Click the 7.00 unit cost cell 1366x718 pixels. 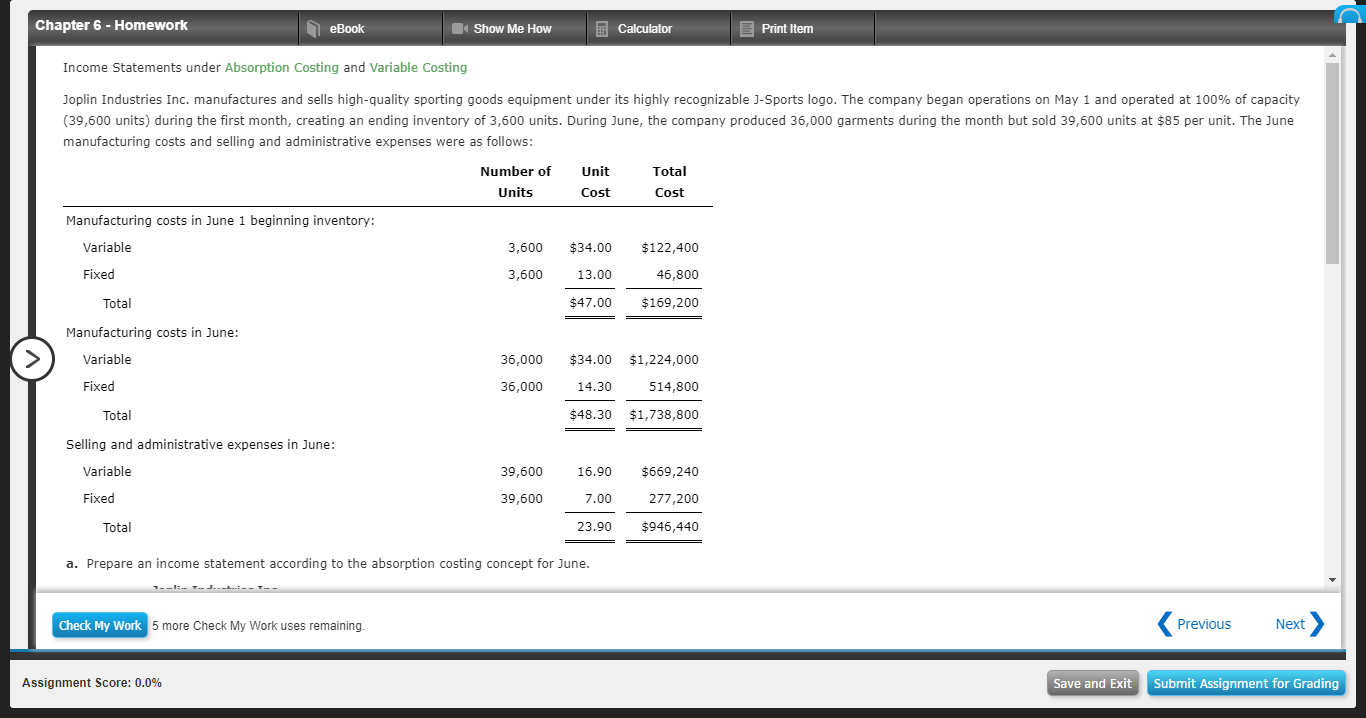598,498
